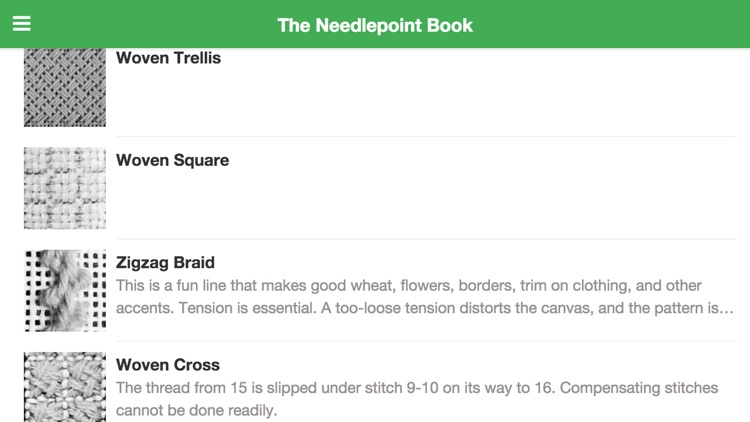The image size is (750, 422).
Task: Open the Woven Trellis stitch thumbnail
Action: point(65,87)
